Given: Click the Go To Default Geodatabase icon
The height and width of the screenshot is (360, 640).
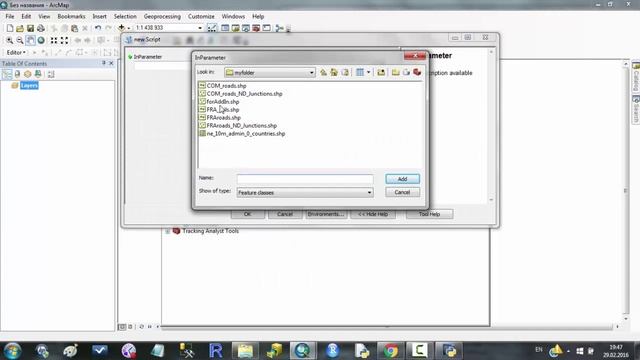Looking at the screenshot, I should tap(345, 72).
